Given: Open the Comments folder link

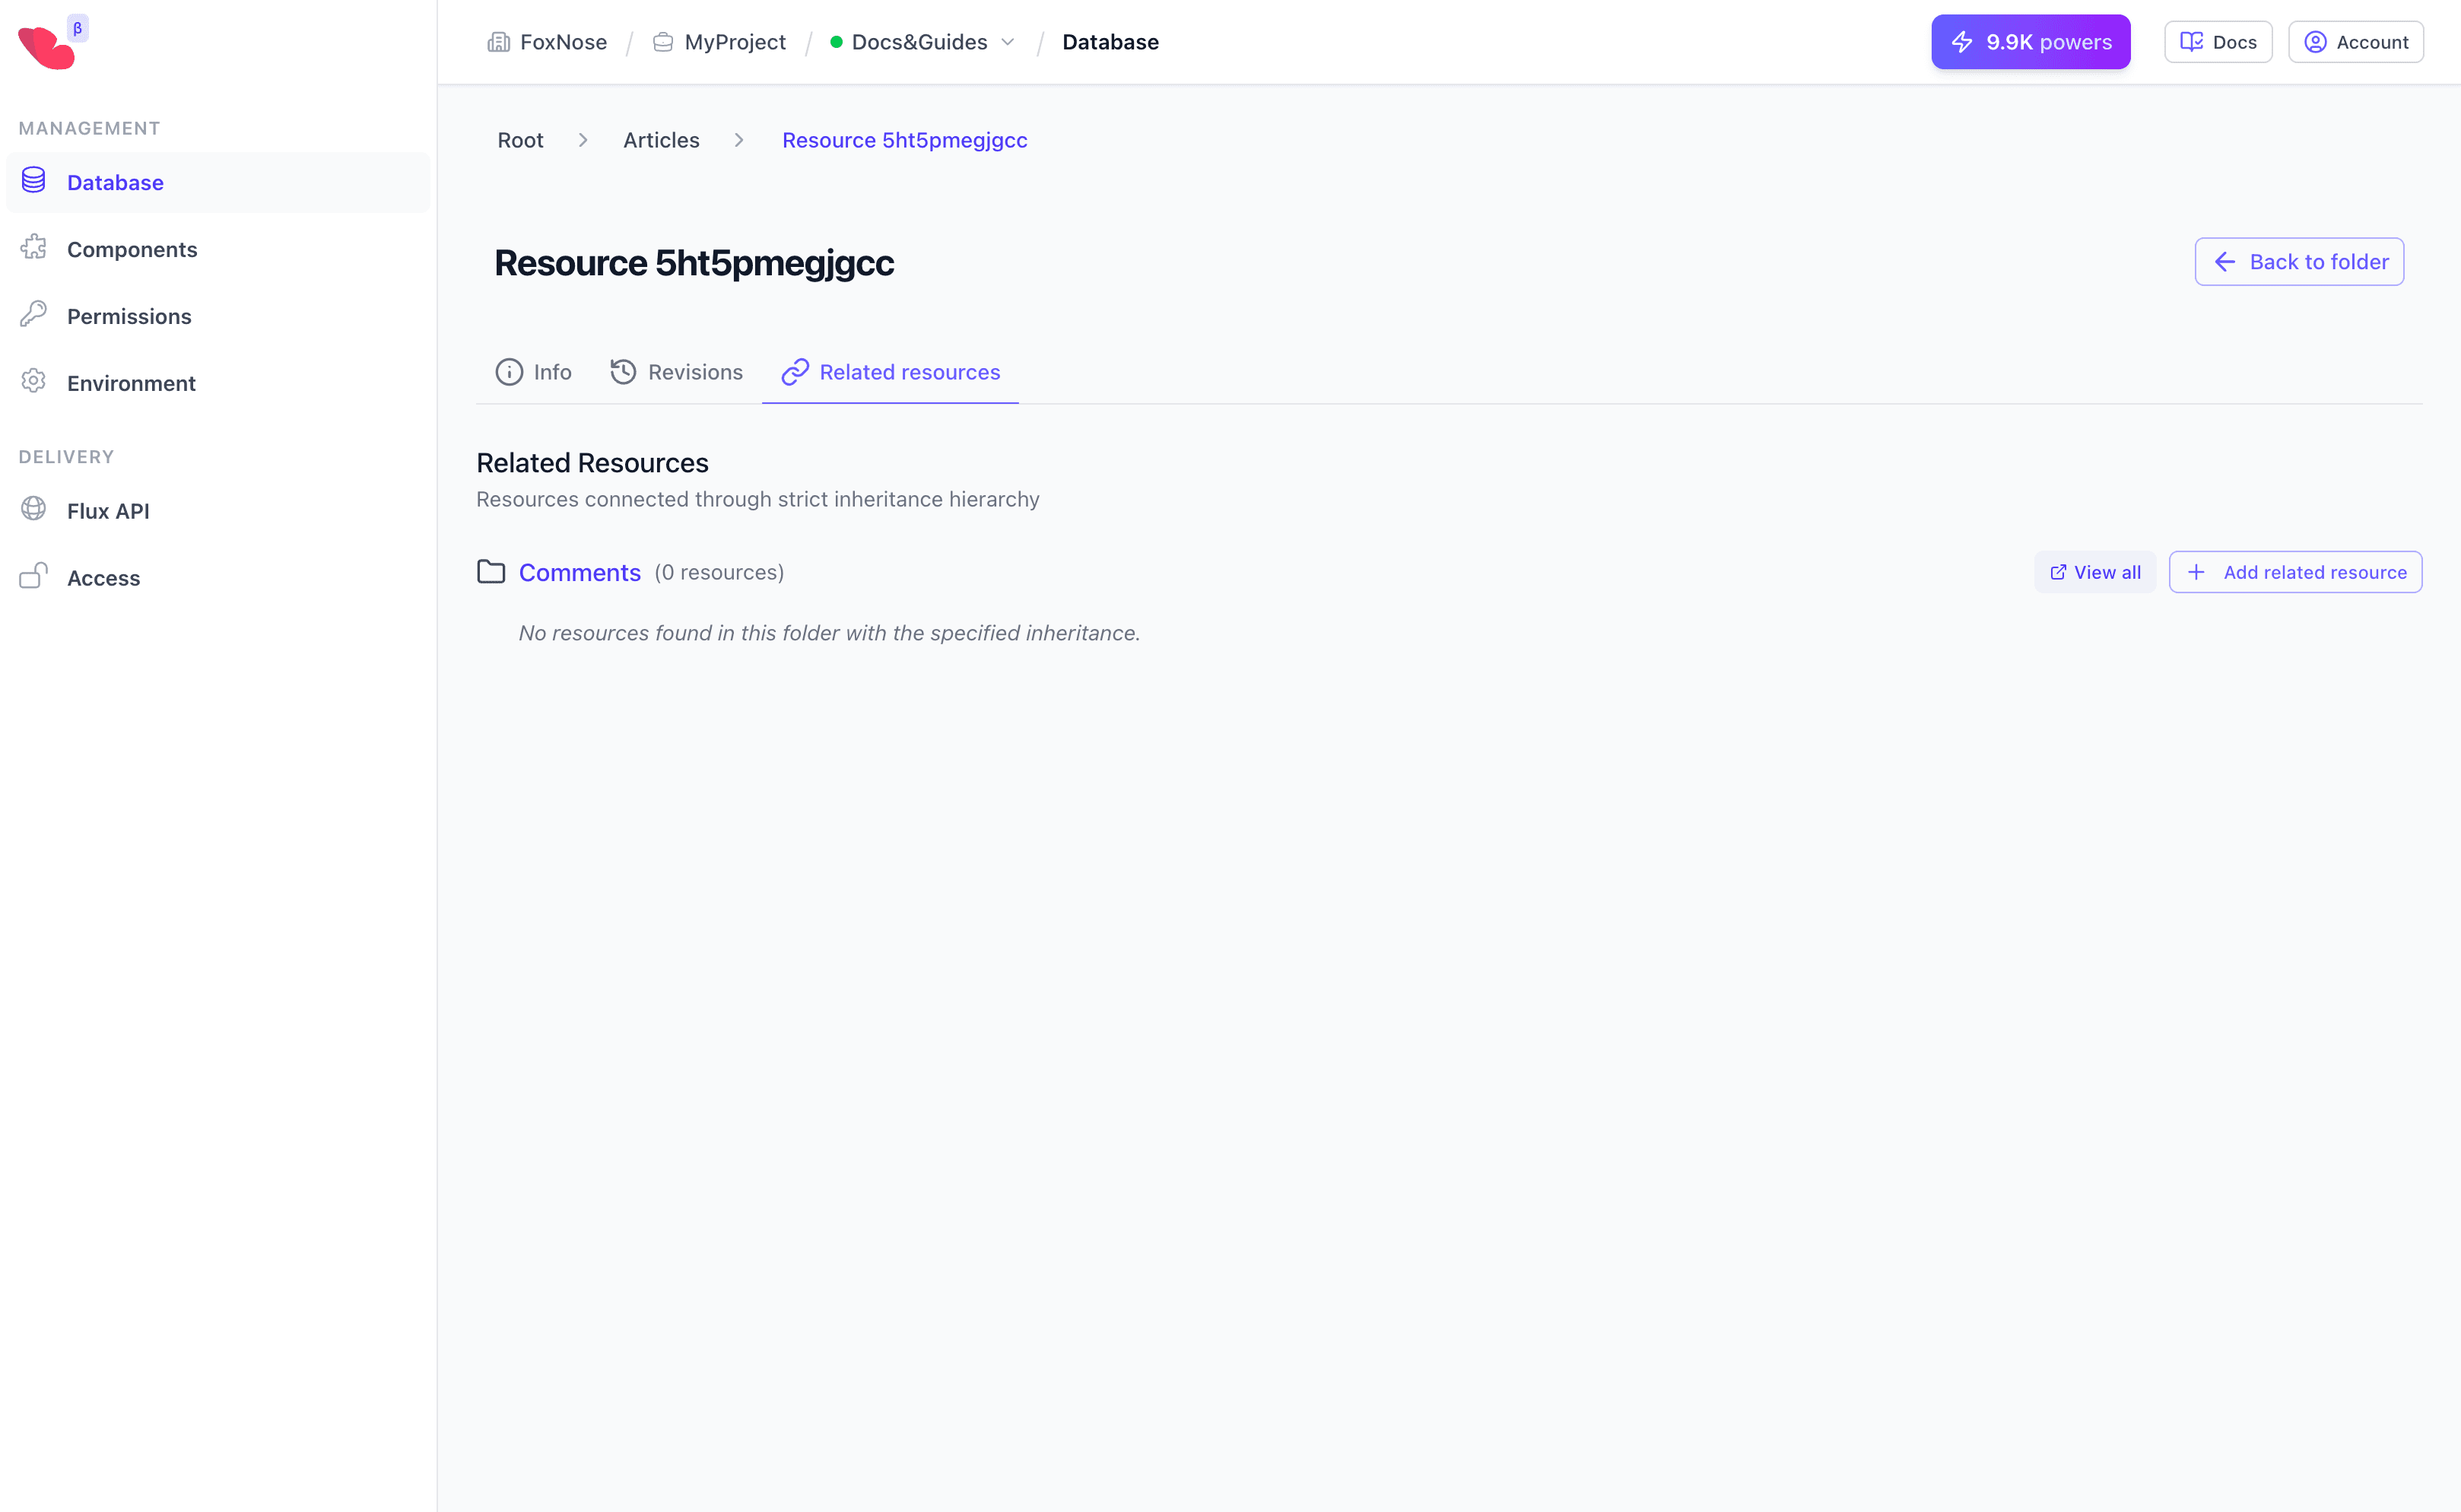Looking at the screenshot, I should (580, 571).
